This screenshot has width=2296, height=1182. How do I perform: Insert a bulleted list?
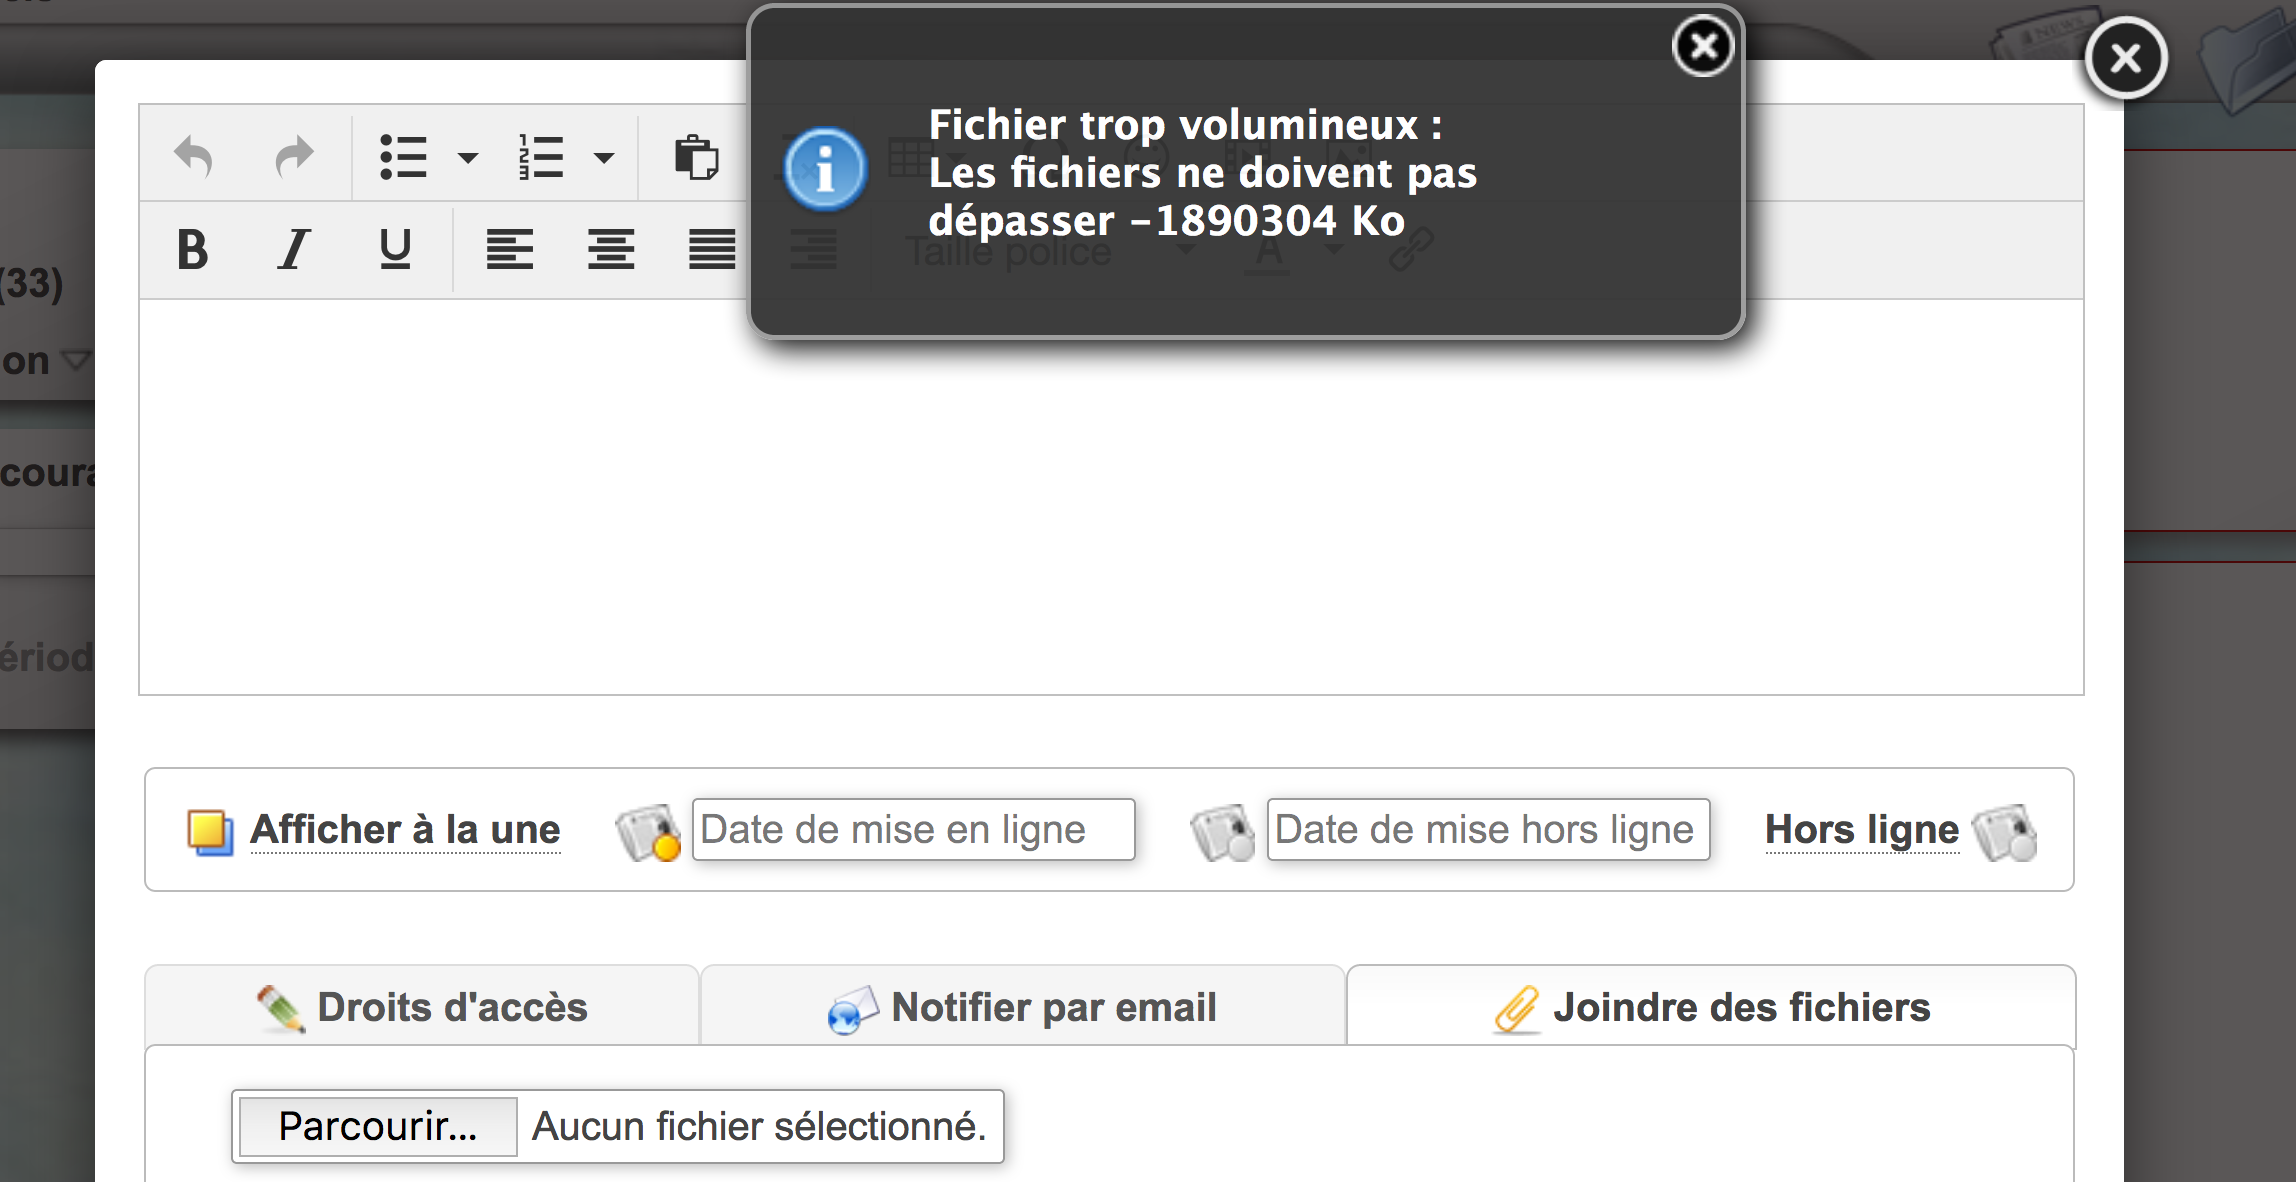pos(404,157)
